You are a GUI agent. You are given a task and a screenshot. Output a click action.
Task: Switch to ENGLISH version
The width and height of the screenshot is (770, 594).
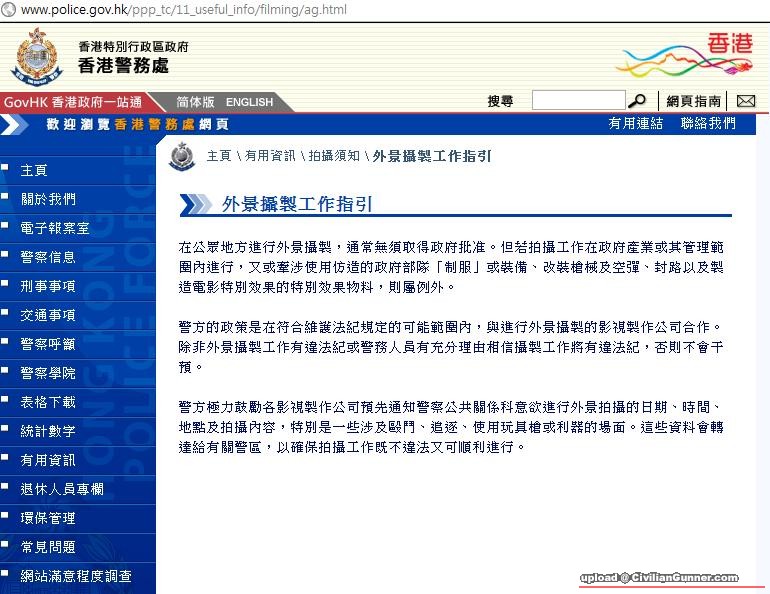[x=249, y=102]
